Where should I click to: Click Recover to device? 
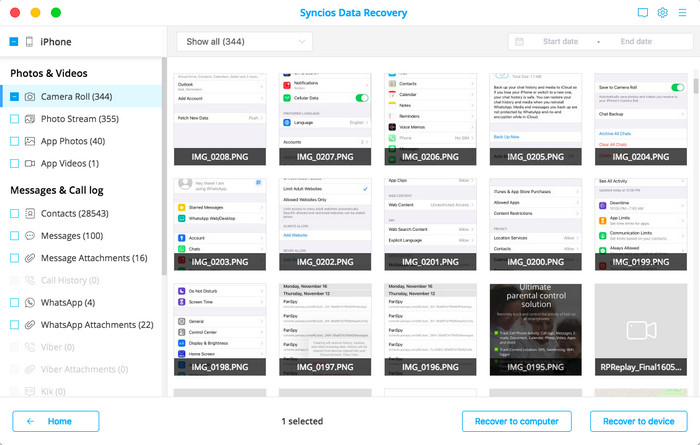[x=638, y=421]
